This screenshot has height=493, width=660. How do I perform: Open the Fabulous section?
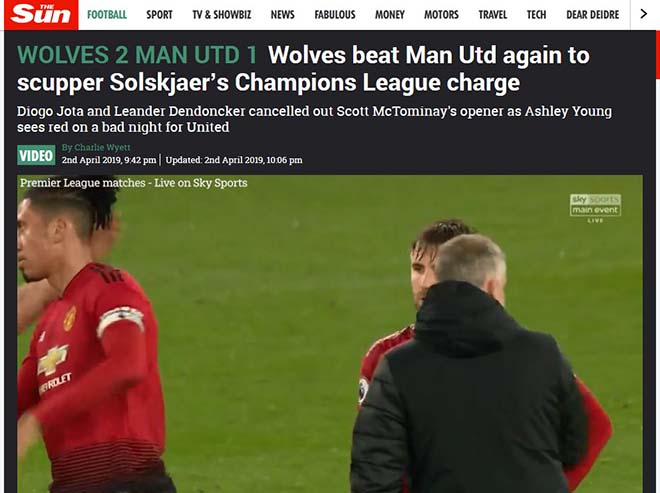point(335,15)
